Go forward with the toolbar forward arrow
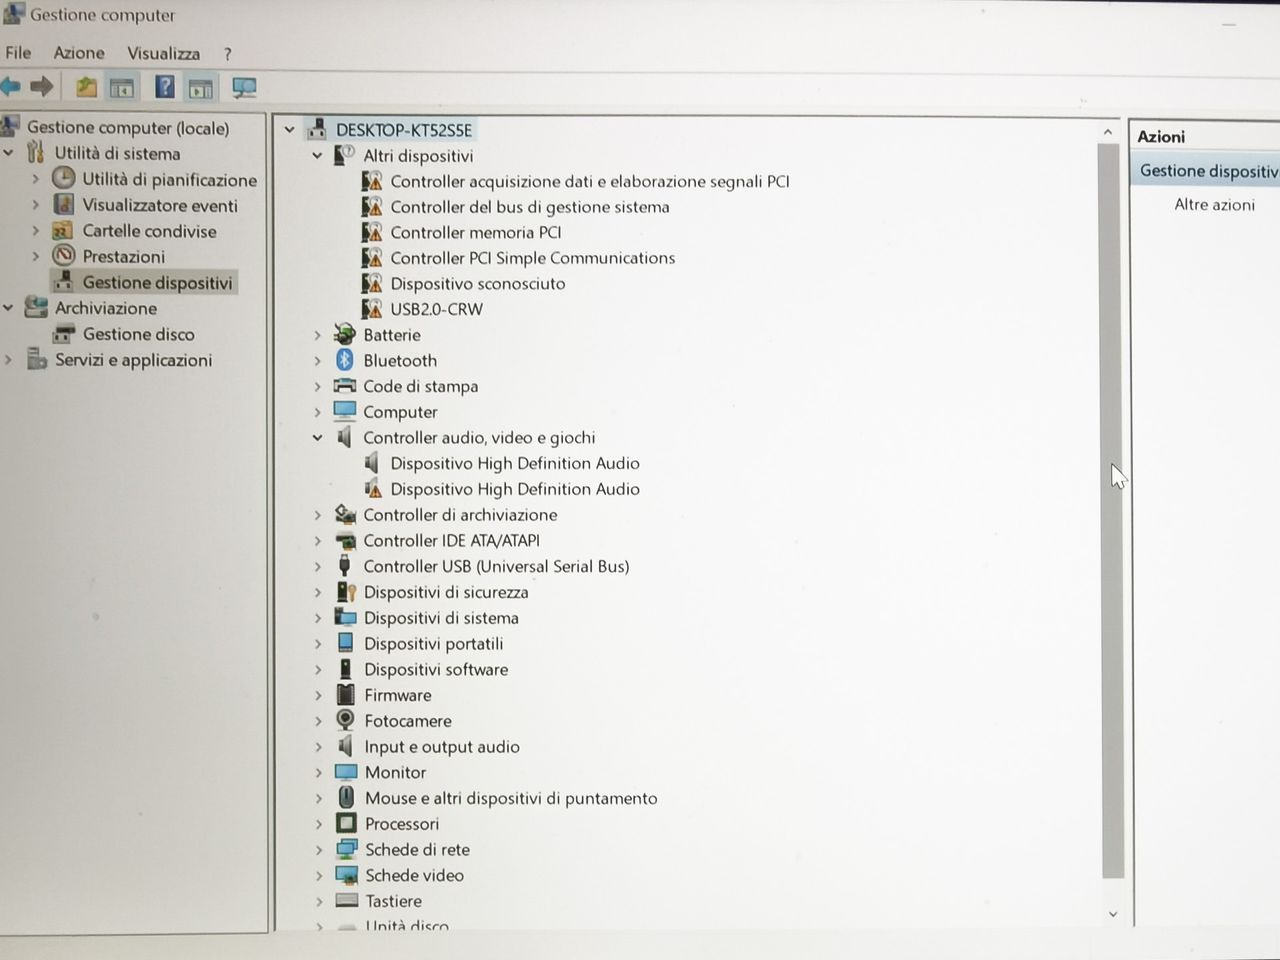1280x960 pixels. click(42, 88)
